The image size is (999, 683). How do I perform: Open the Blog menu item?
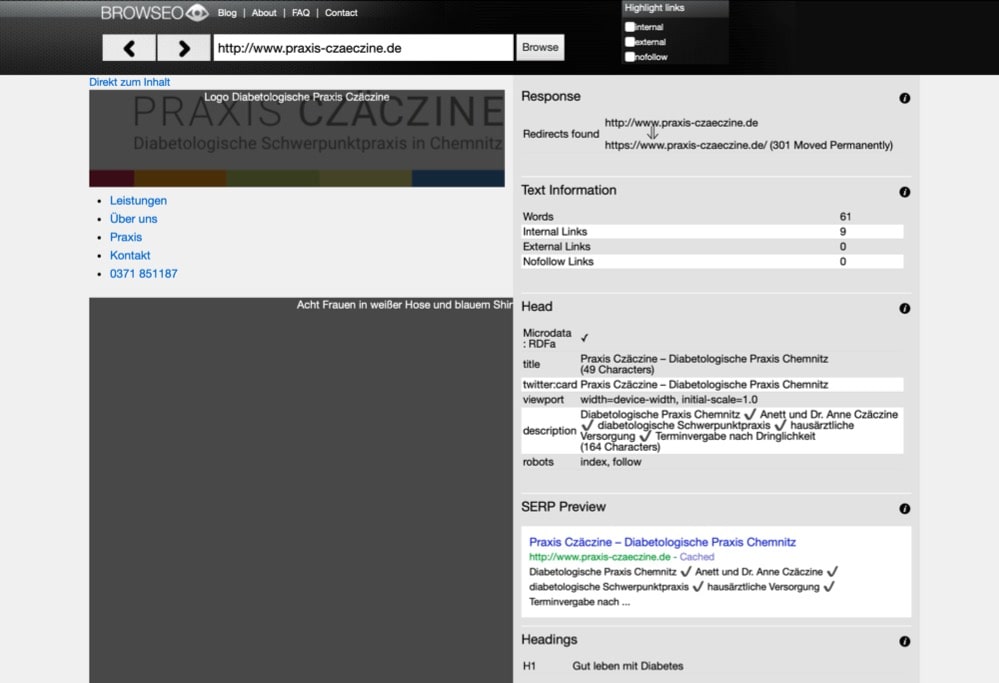pyautogui.click(x=227, y=13)
